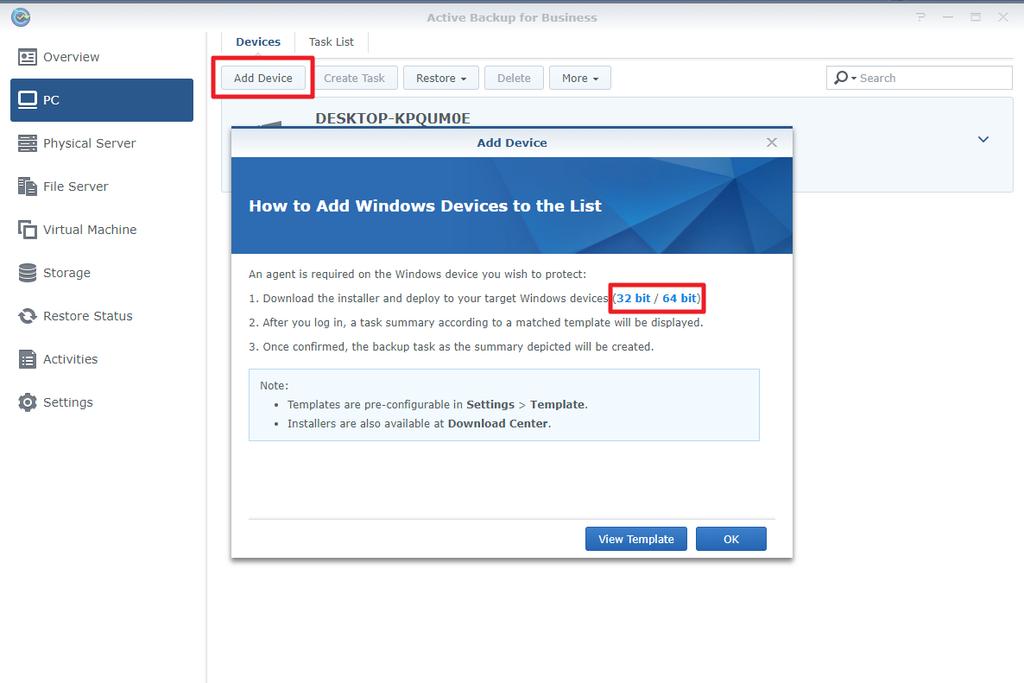Open the More dropdown menu
This screenshot has height=683, width=1024.
point(580,78)
